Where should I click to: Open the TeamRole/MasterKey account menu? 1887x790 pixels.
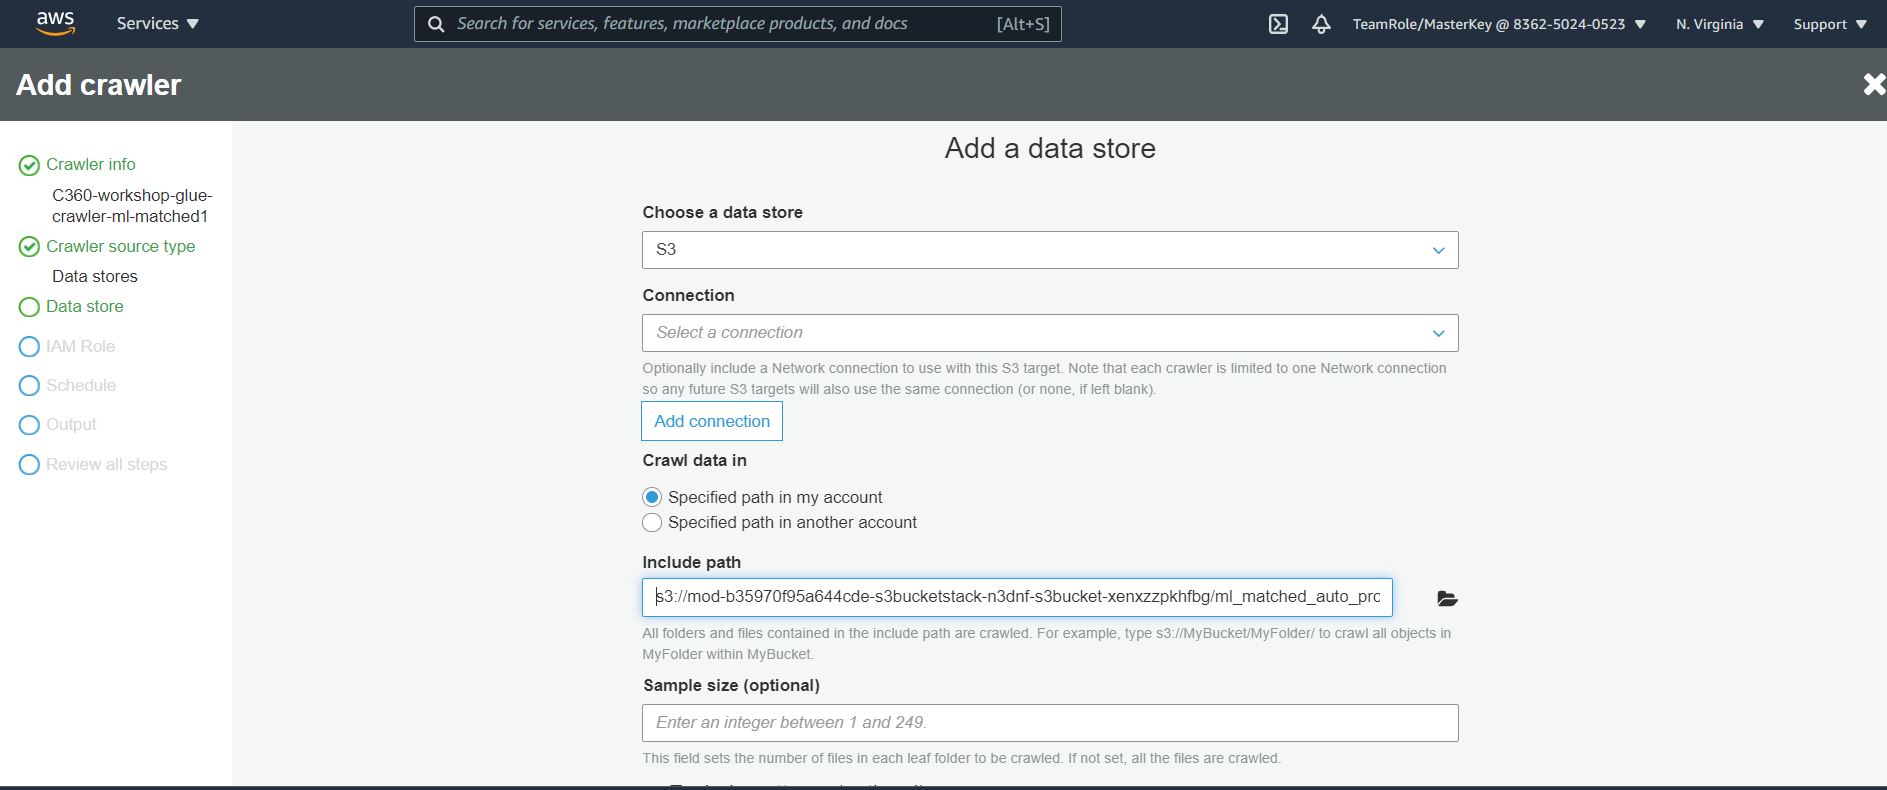pos(1498,24)
